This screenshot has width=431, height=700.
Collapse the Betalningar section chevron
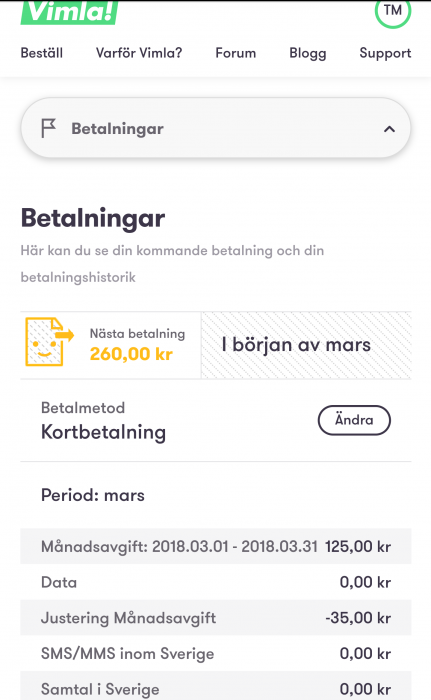point(389,129)
